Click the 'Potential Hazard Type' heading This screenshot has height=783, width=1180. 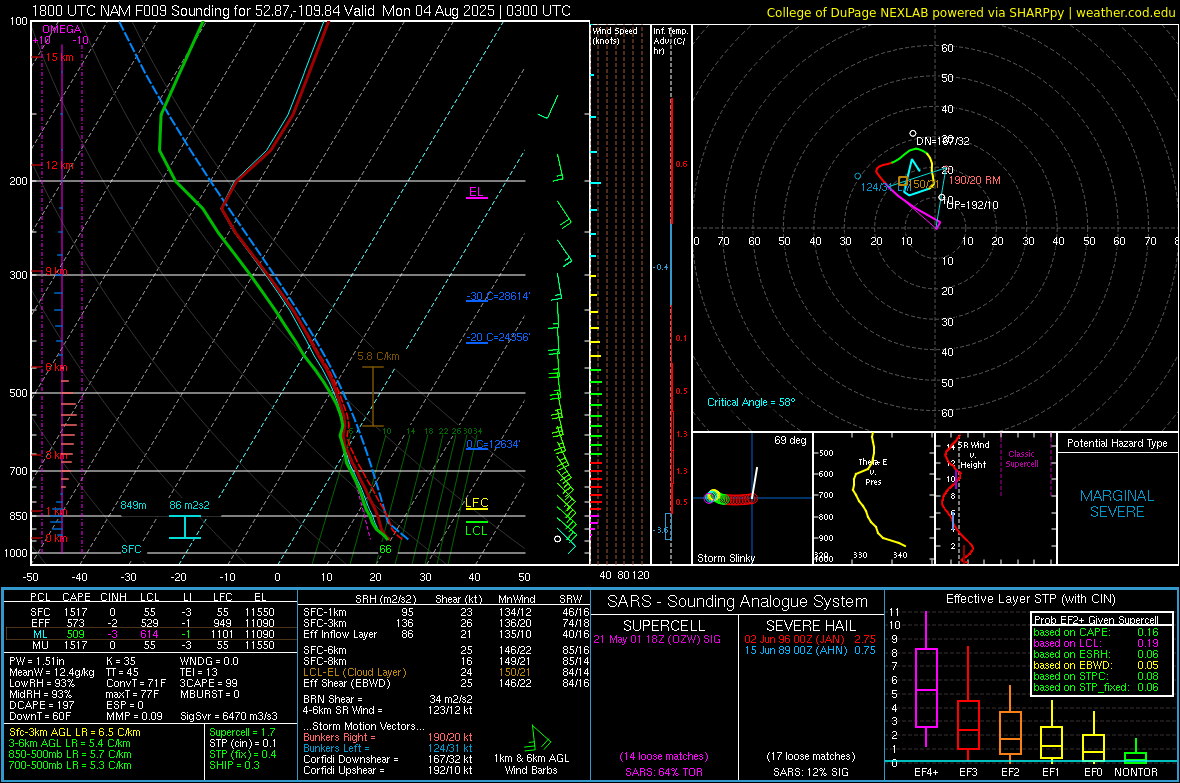1117,443
